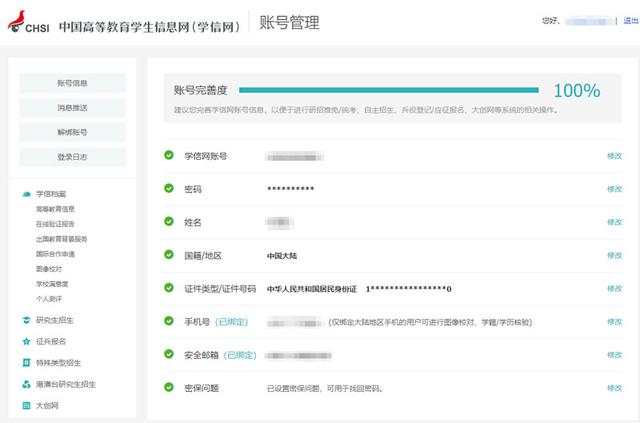
Task: Open 高等教育信息 in sidebar
Action: tap(55, 209)
